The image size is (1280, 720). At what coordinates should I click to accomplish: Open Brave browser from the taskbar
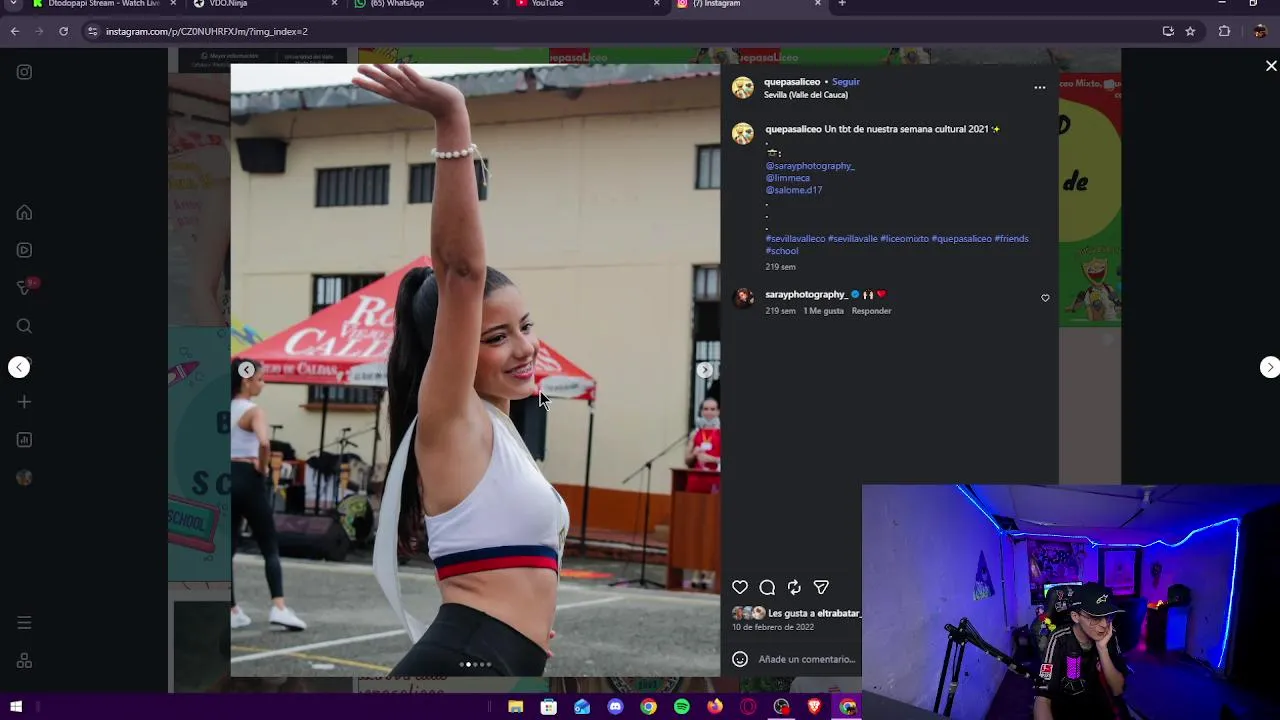point(815,707)
